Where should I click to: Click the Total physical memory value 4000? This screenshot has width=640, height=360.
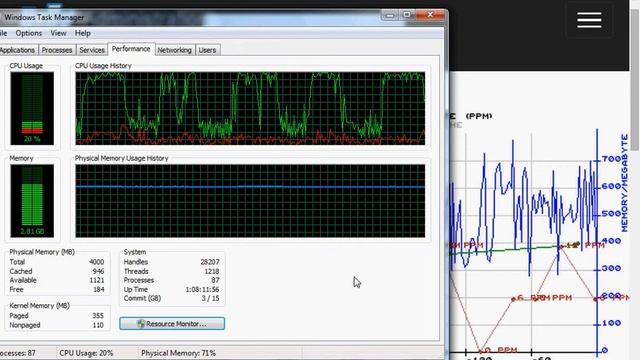coord(97,262)
